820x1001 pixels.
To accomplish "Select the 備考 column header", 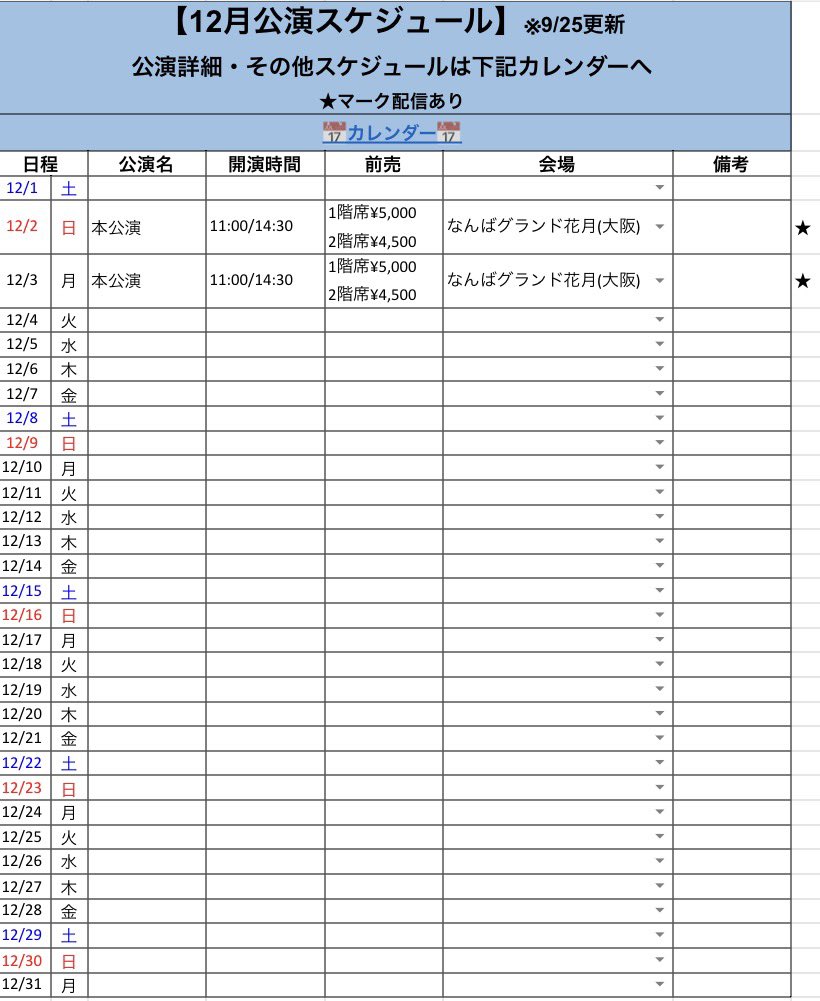I will (732, 164).
